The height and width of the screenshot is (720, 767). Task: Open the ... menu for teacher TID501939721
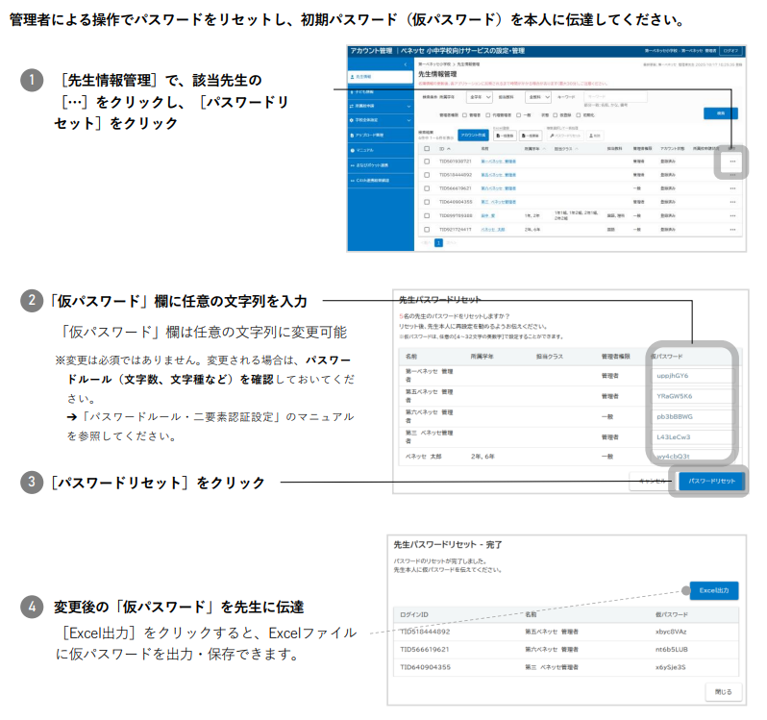(x=732, y=160)
